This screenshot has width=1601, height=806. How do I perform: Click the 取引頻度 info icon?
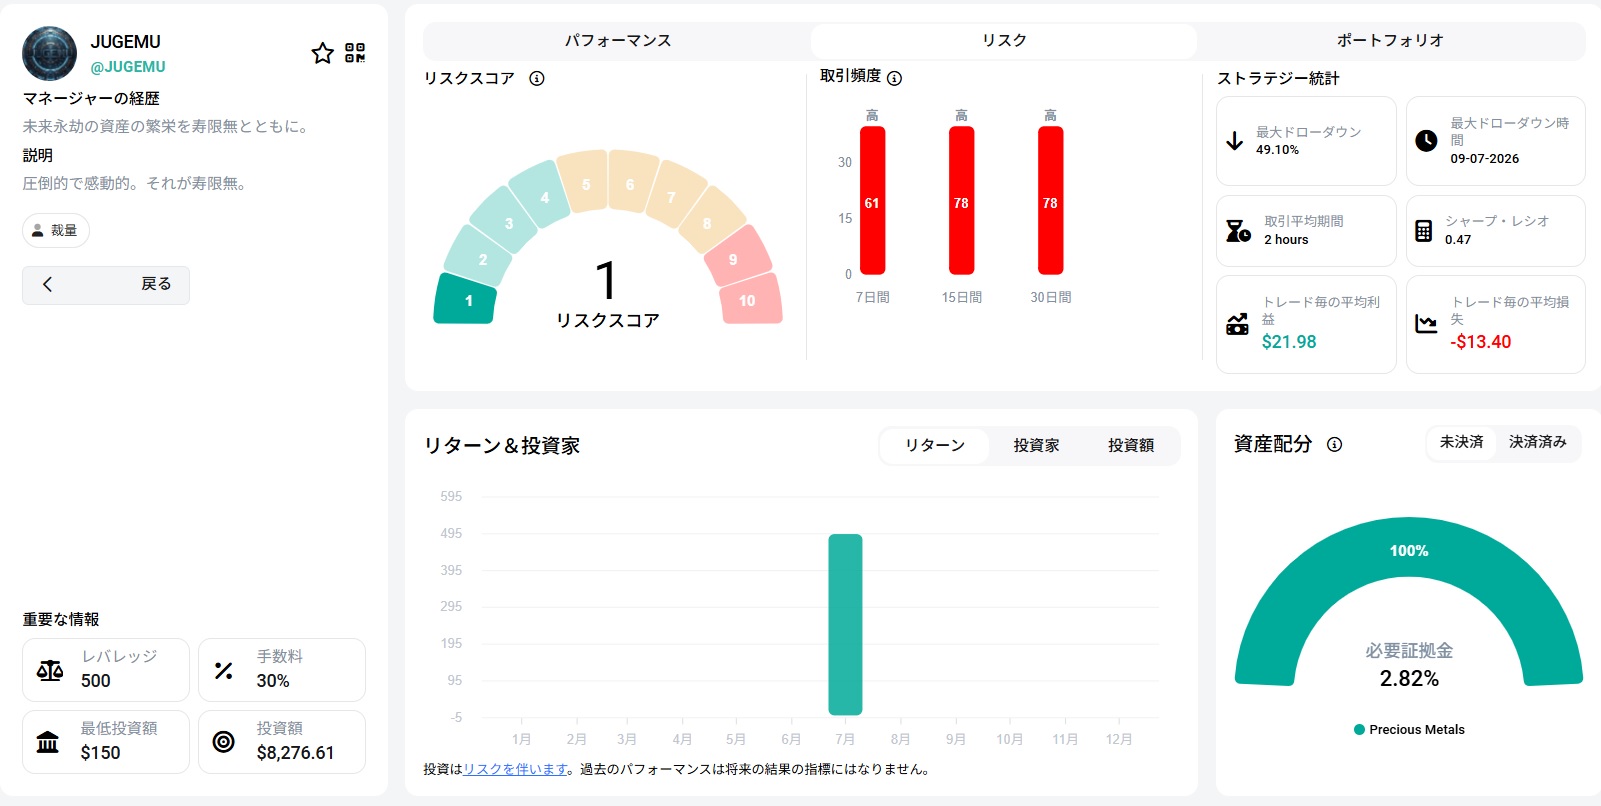point(894,78)
